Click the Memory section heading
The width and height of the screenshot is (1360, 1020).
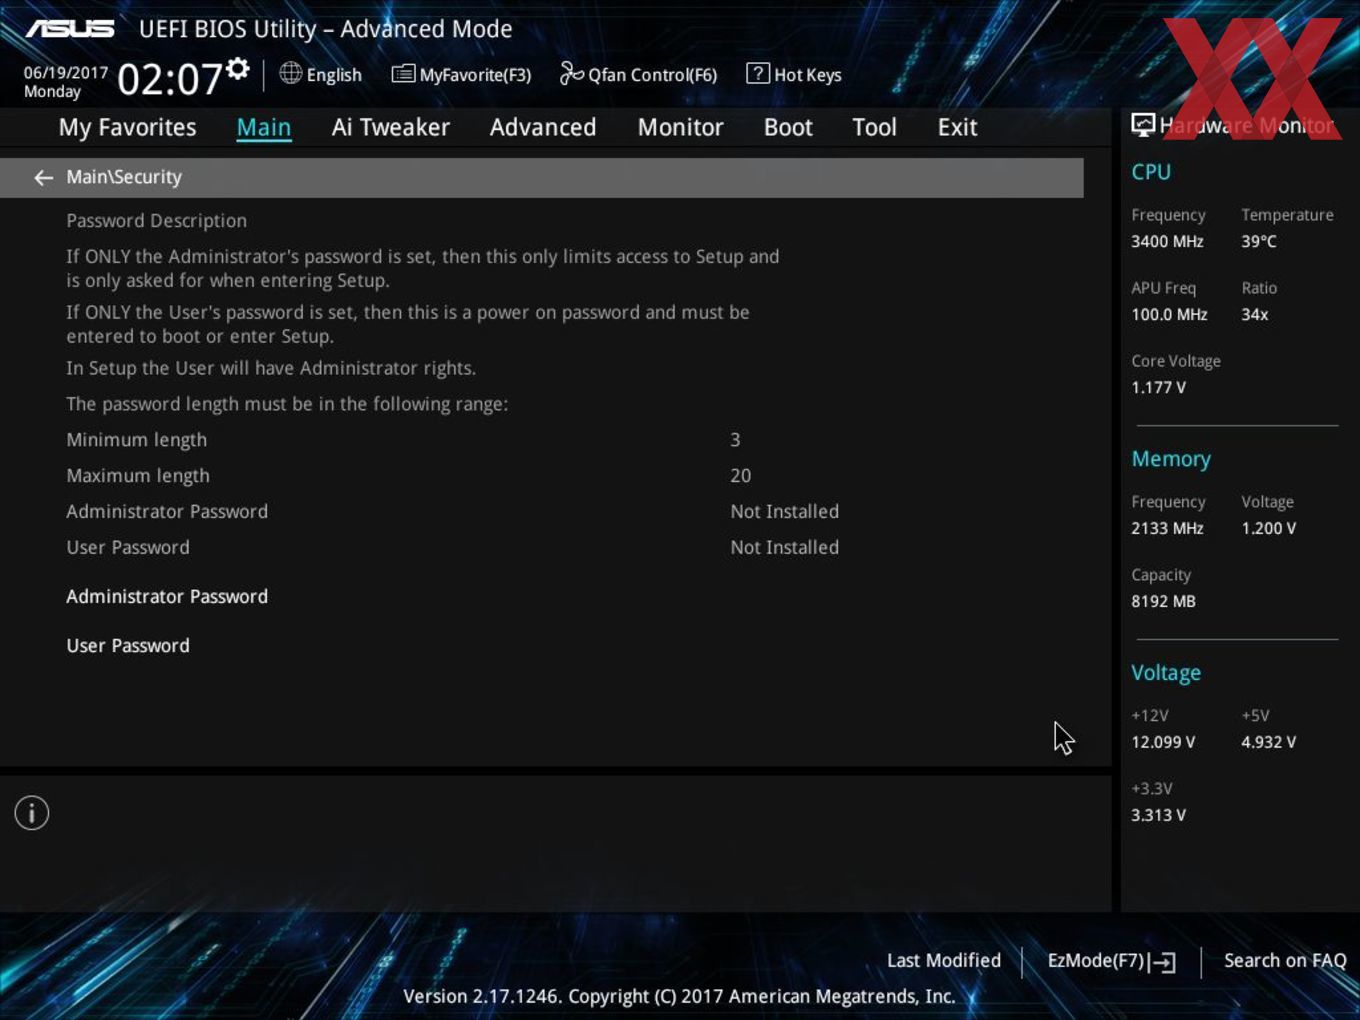[x=1171, y=459]
